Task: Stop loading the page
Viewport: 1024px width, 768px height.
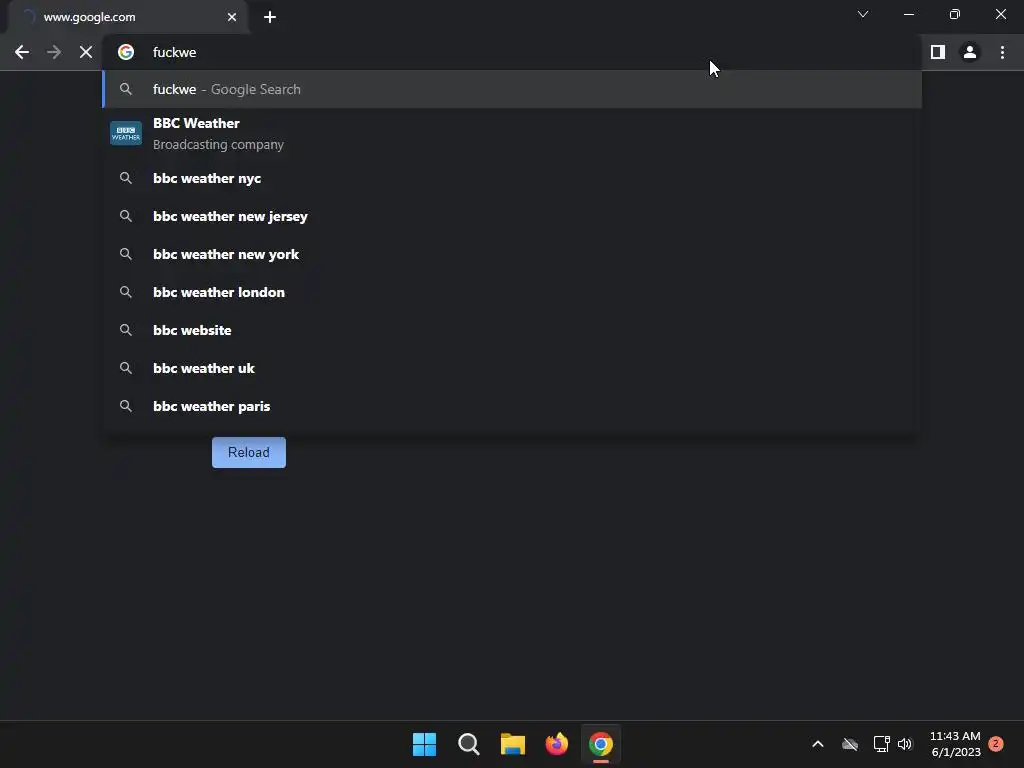Action: 86,52
